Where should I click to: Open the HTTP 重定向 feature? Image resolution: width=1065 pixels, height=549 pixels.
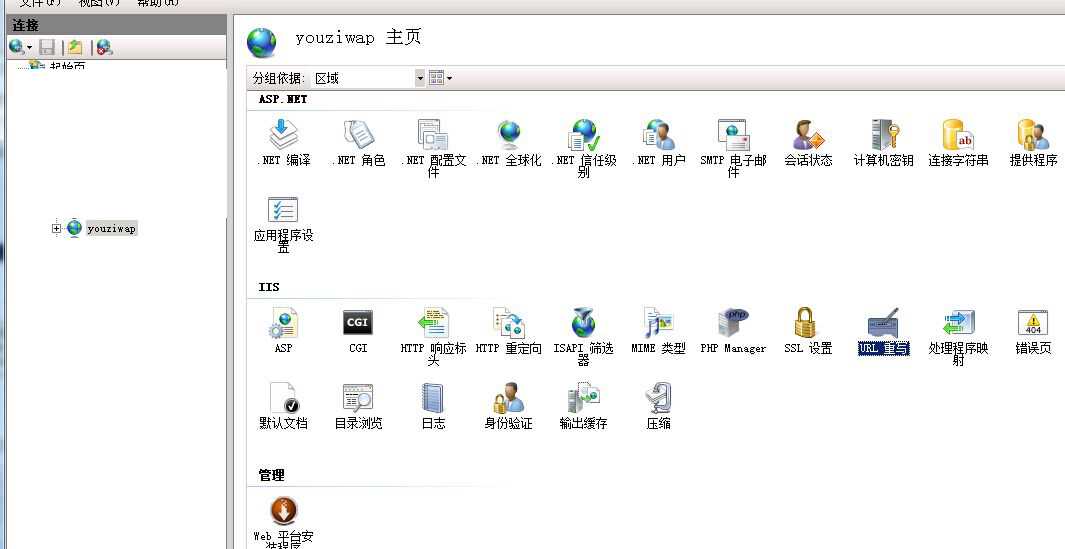click(509, 331)
